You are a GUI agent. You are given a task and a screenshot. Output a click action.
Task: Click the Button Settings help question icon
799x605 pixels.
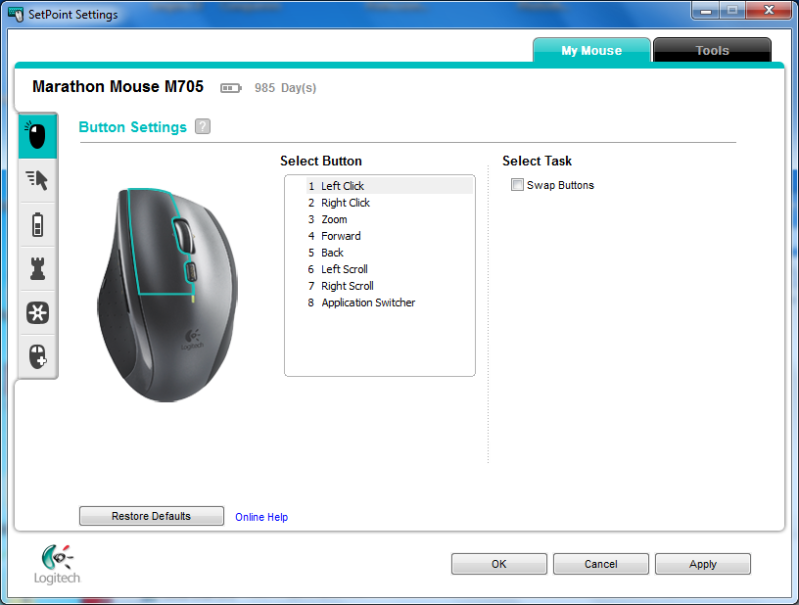click(203, 126)
